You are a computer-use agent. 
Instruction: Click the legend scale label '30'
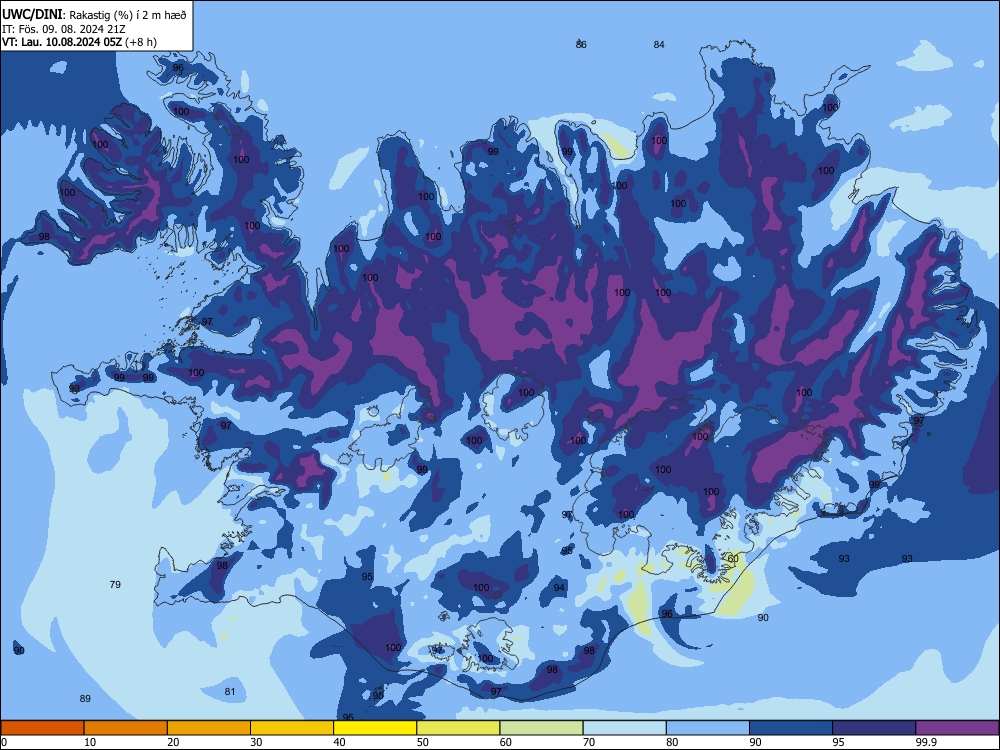pyautogui.click(x=256, y=742)
